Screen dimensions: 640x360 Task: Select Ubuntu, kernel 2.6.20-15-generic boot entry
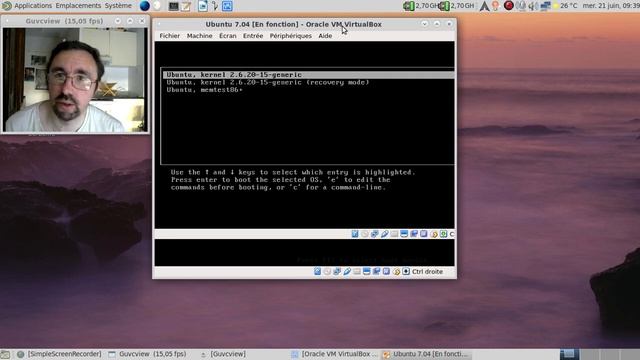click(309, 75)
